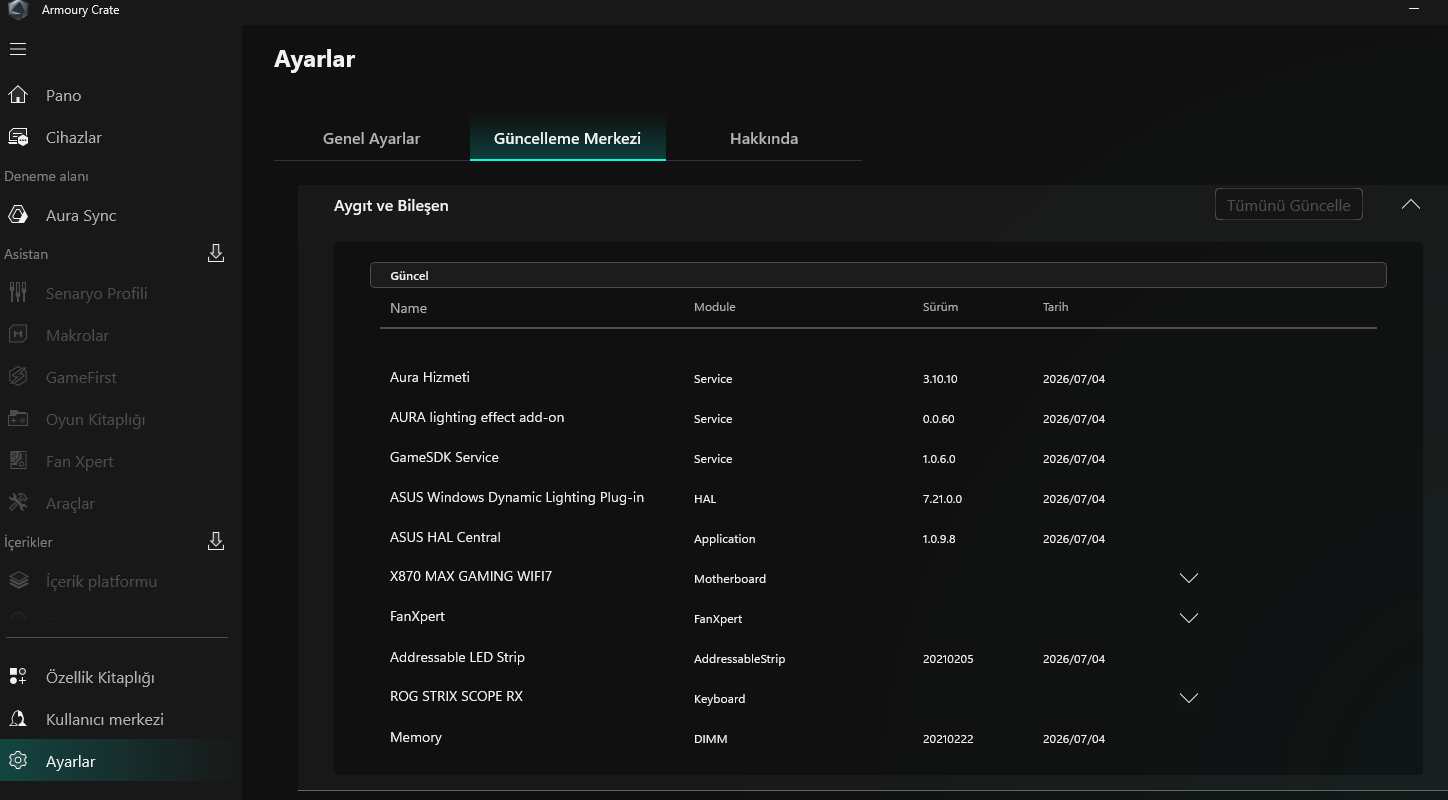This screenshot has height=800, width=1448.
Task: Open the Hakkında tab
Action: (x=764, y=139)
